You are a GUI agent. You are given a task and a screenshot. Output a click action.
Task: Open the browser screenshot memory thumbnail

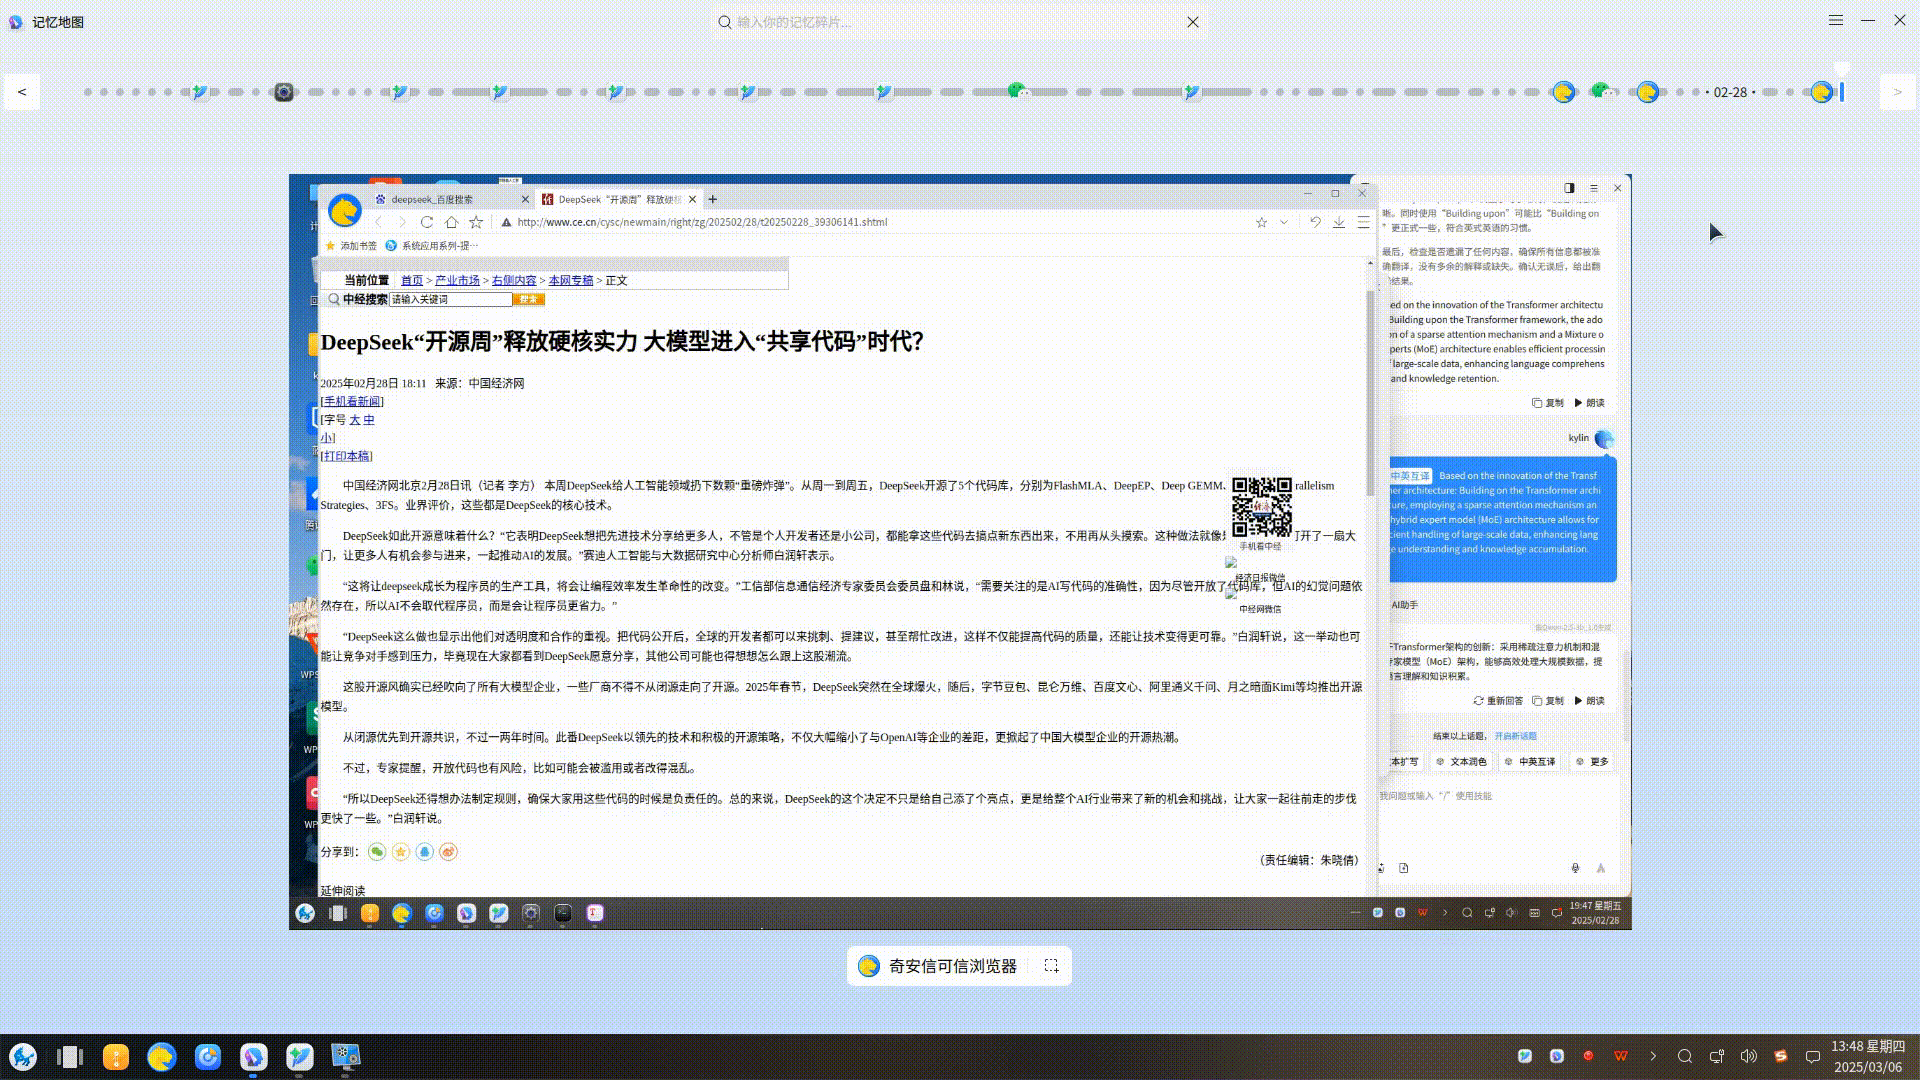[x=960, y=552]
